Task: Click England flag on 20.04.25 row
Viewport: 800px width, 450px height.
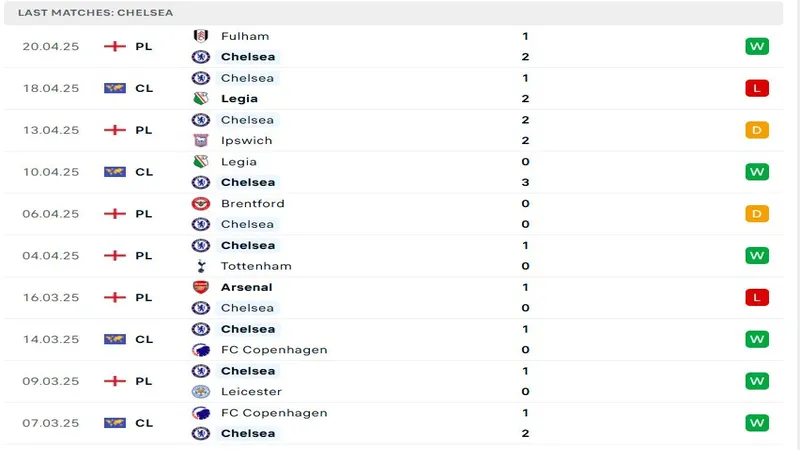Action: [x=115, y=46]
